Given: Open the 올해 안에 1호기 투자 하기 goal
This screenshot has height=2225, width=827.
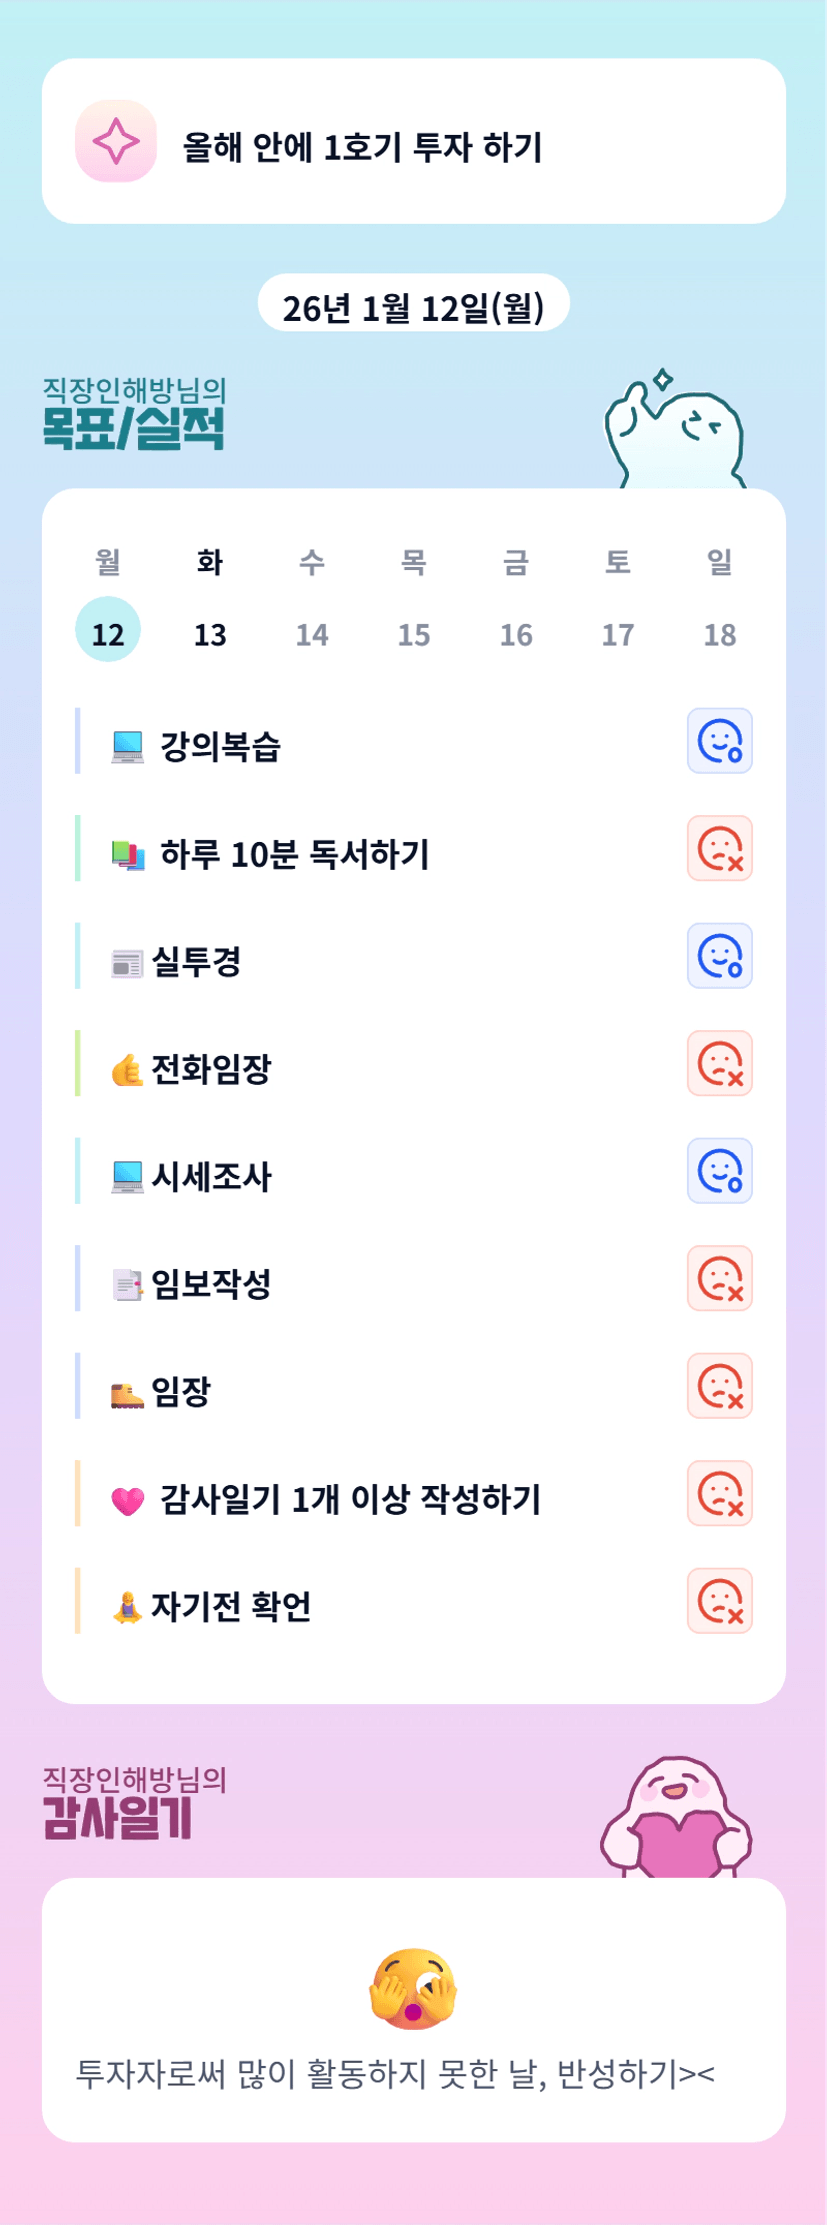Looking at the screenshot, I should 362,147.
